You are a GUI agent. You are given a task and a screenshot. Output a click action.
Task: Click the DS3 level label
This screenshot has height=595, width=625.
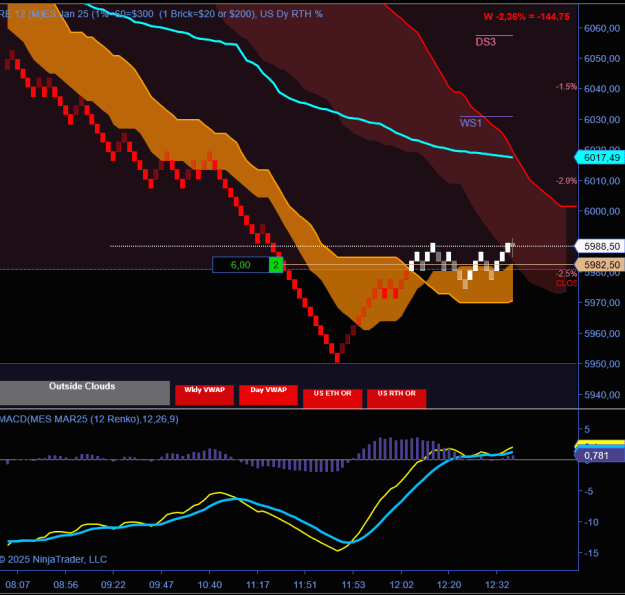pyautogui.click(x=485, y=42)
